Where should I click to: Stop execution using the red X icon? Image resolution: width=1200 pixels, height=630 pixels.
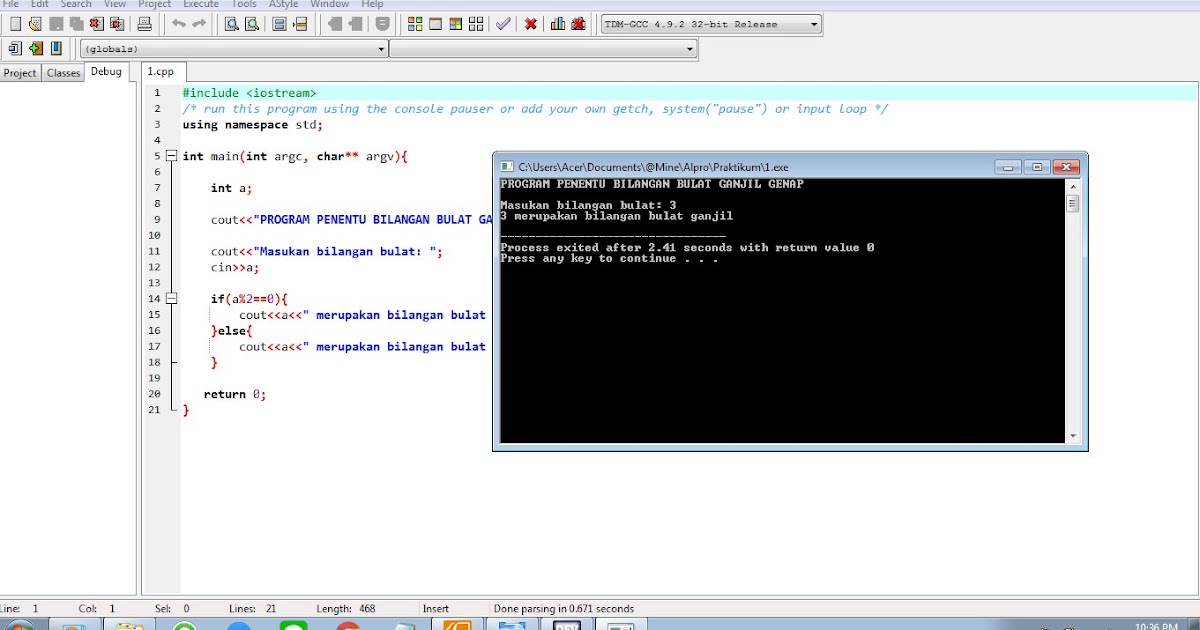tap(530, 24)
